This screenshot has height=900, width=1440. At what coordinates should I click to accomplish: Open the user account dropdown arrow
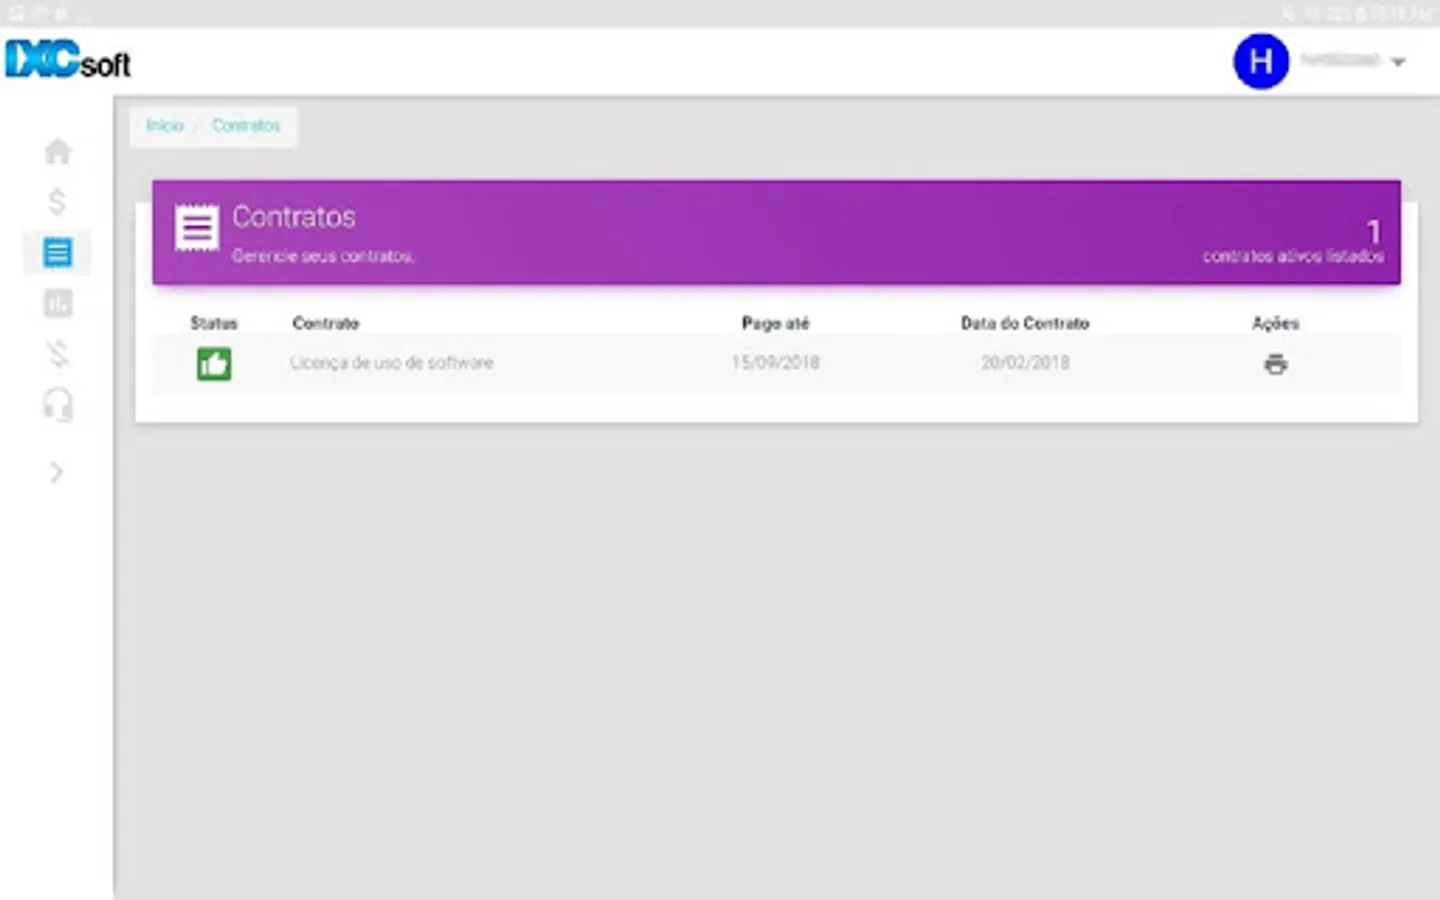(1398, 62)
